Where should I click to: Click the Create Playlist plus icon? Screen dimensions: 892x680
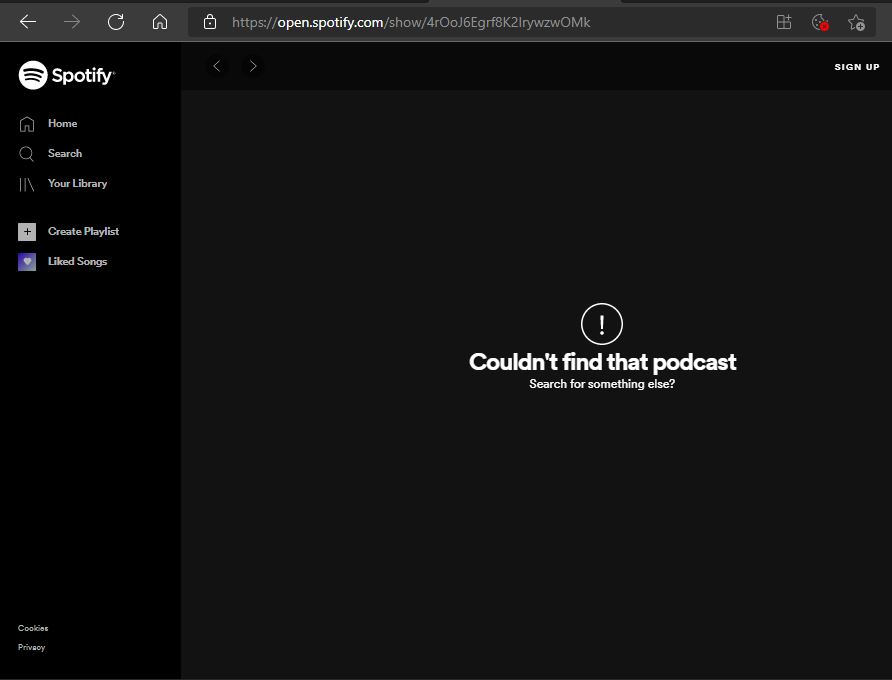pos(27,232)
